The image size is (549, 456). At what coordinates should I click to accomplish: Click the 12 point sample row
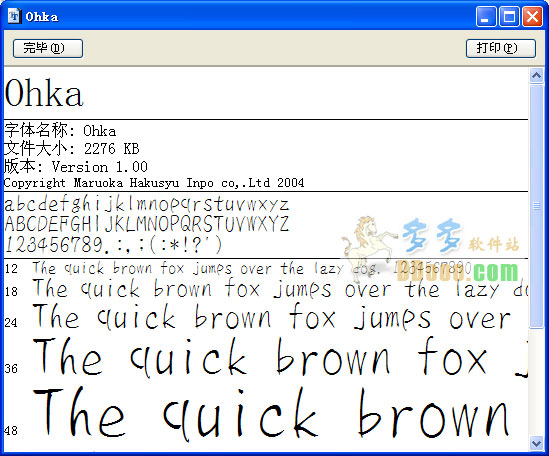[x=238, y=269]
